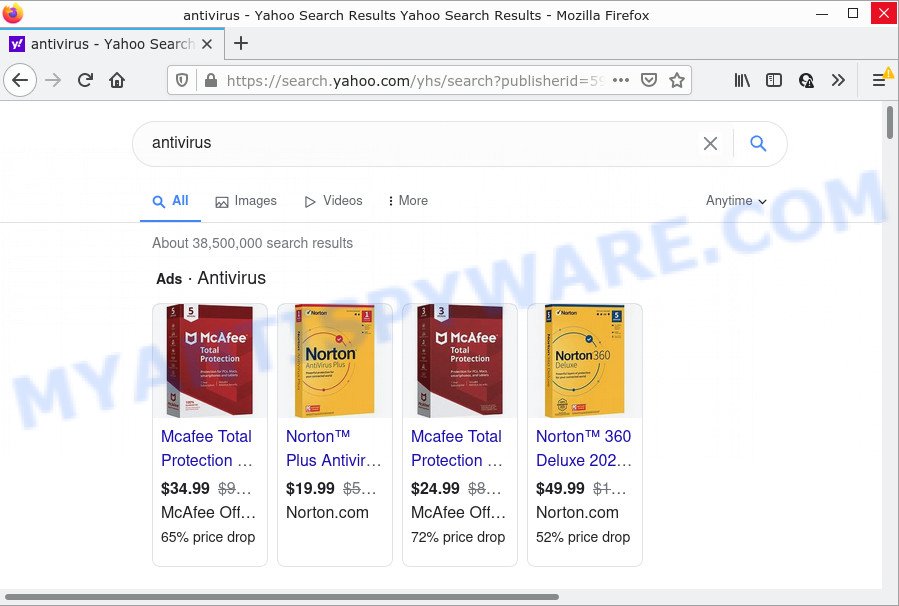Image resolution: width=899 pixels, height=606 pixels.
Task: Click the 'Ads · Antivirus' heading
Action: point(211,278)
